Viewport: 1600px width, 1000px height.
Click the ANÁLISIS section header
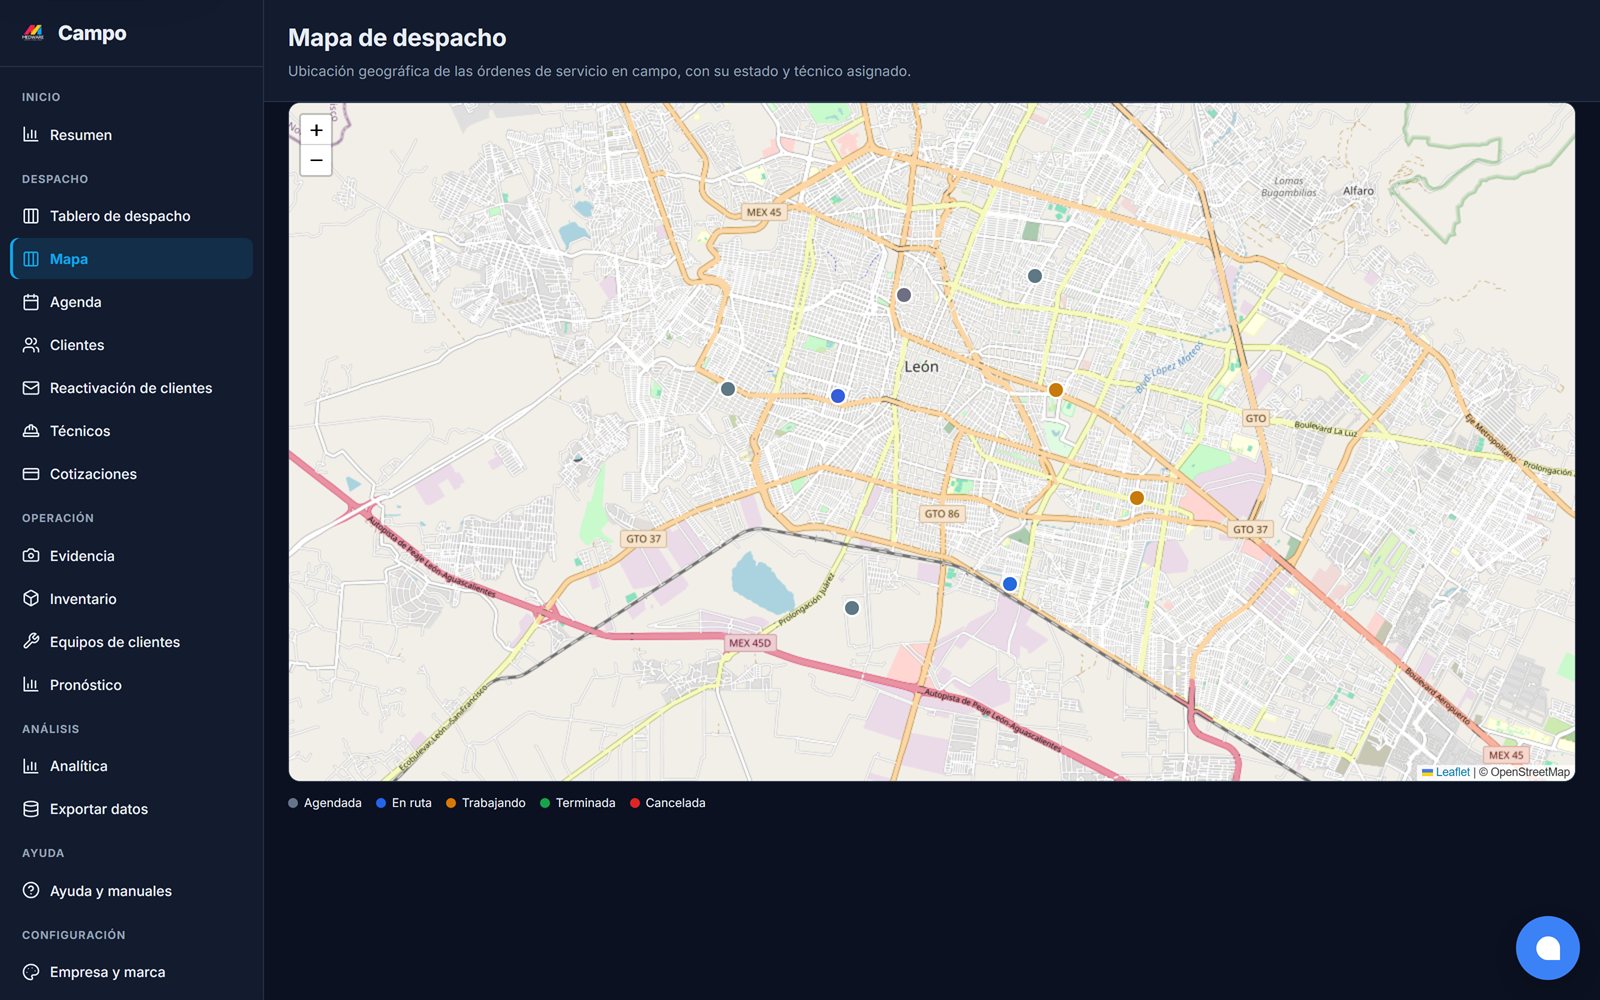pyautogui.click(x=51, y=729)
